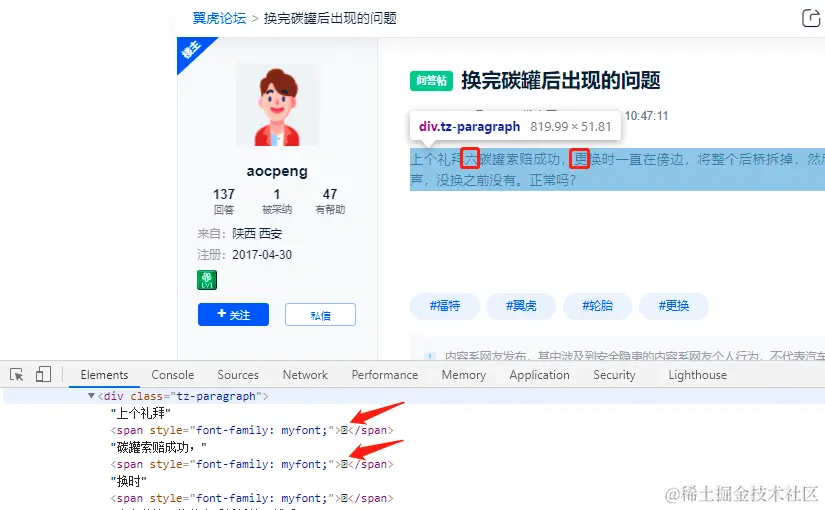Open the Network tab
Image resolution: width=825 pixels, height=510 pixels.
pyautogui.click(x=305, y=375)
